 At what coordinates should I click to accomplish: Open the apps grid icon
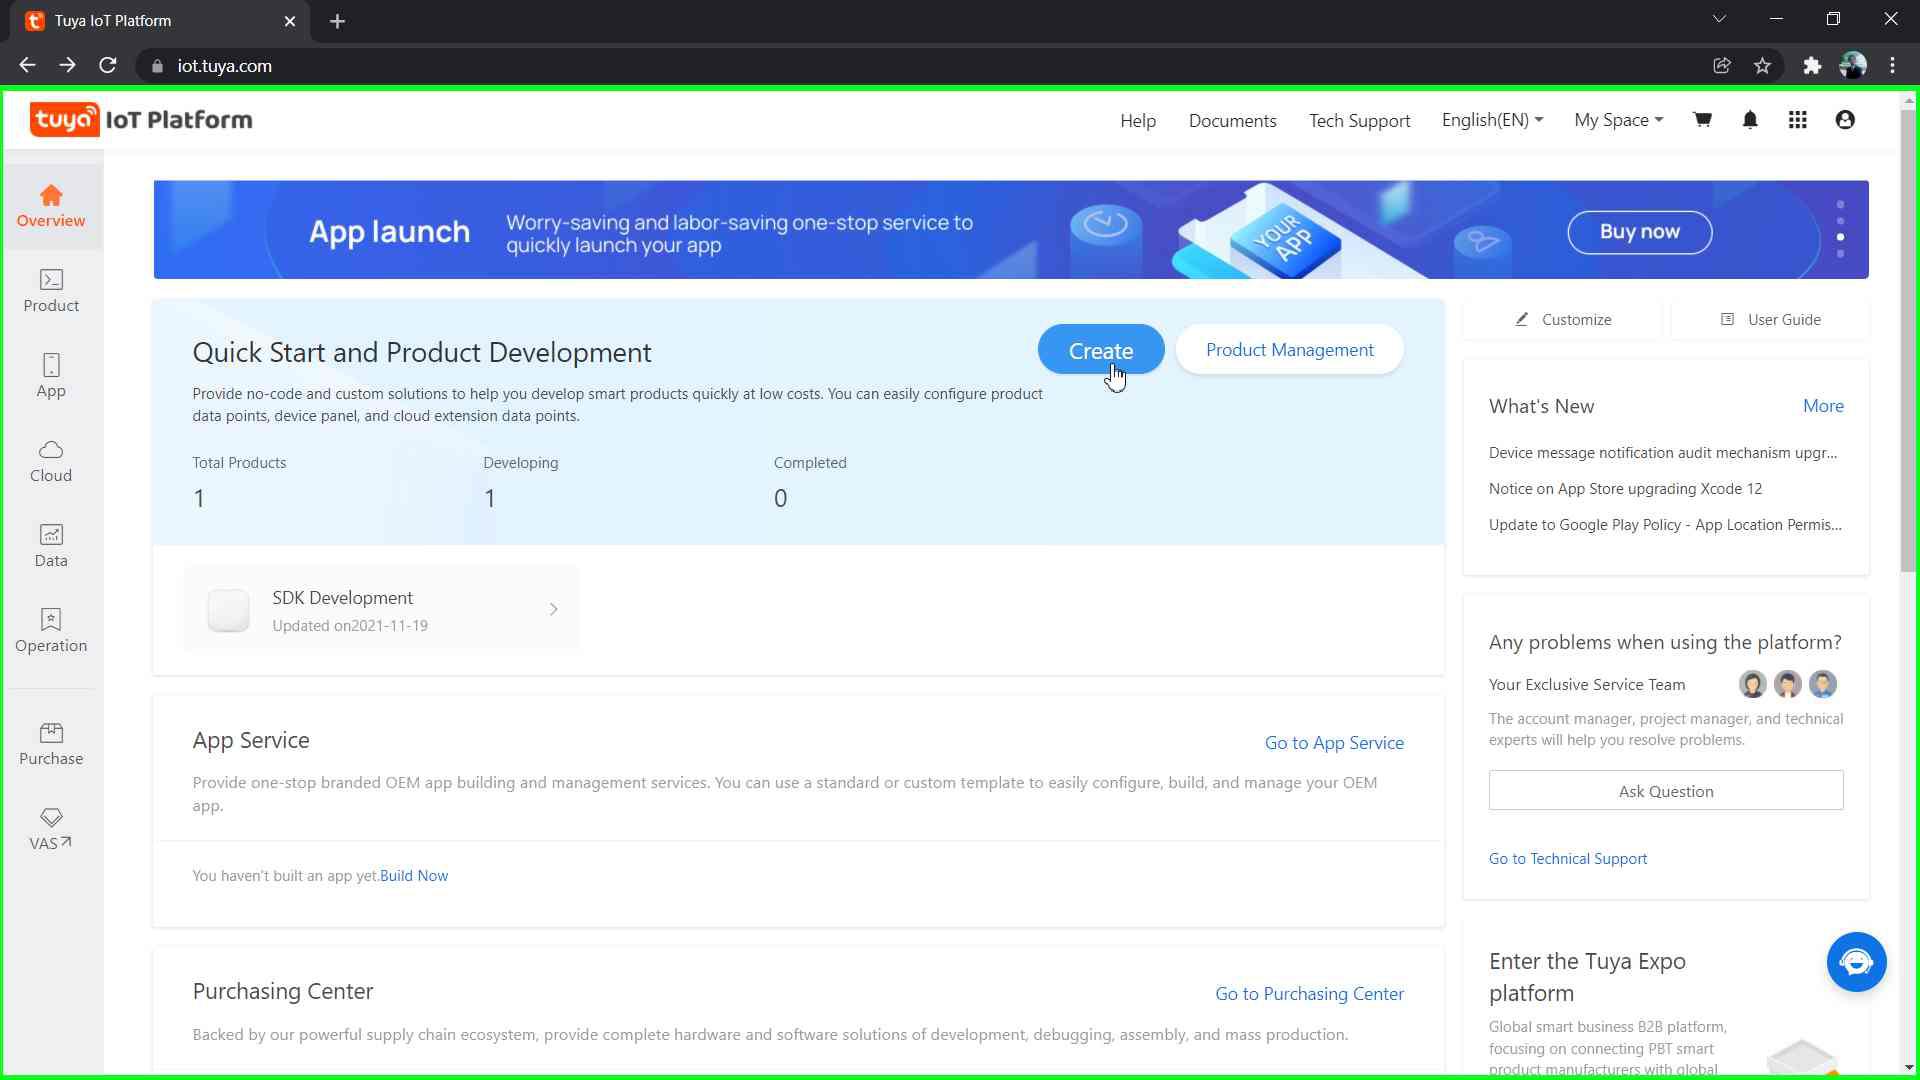point(1798,120)
